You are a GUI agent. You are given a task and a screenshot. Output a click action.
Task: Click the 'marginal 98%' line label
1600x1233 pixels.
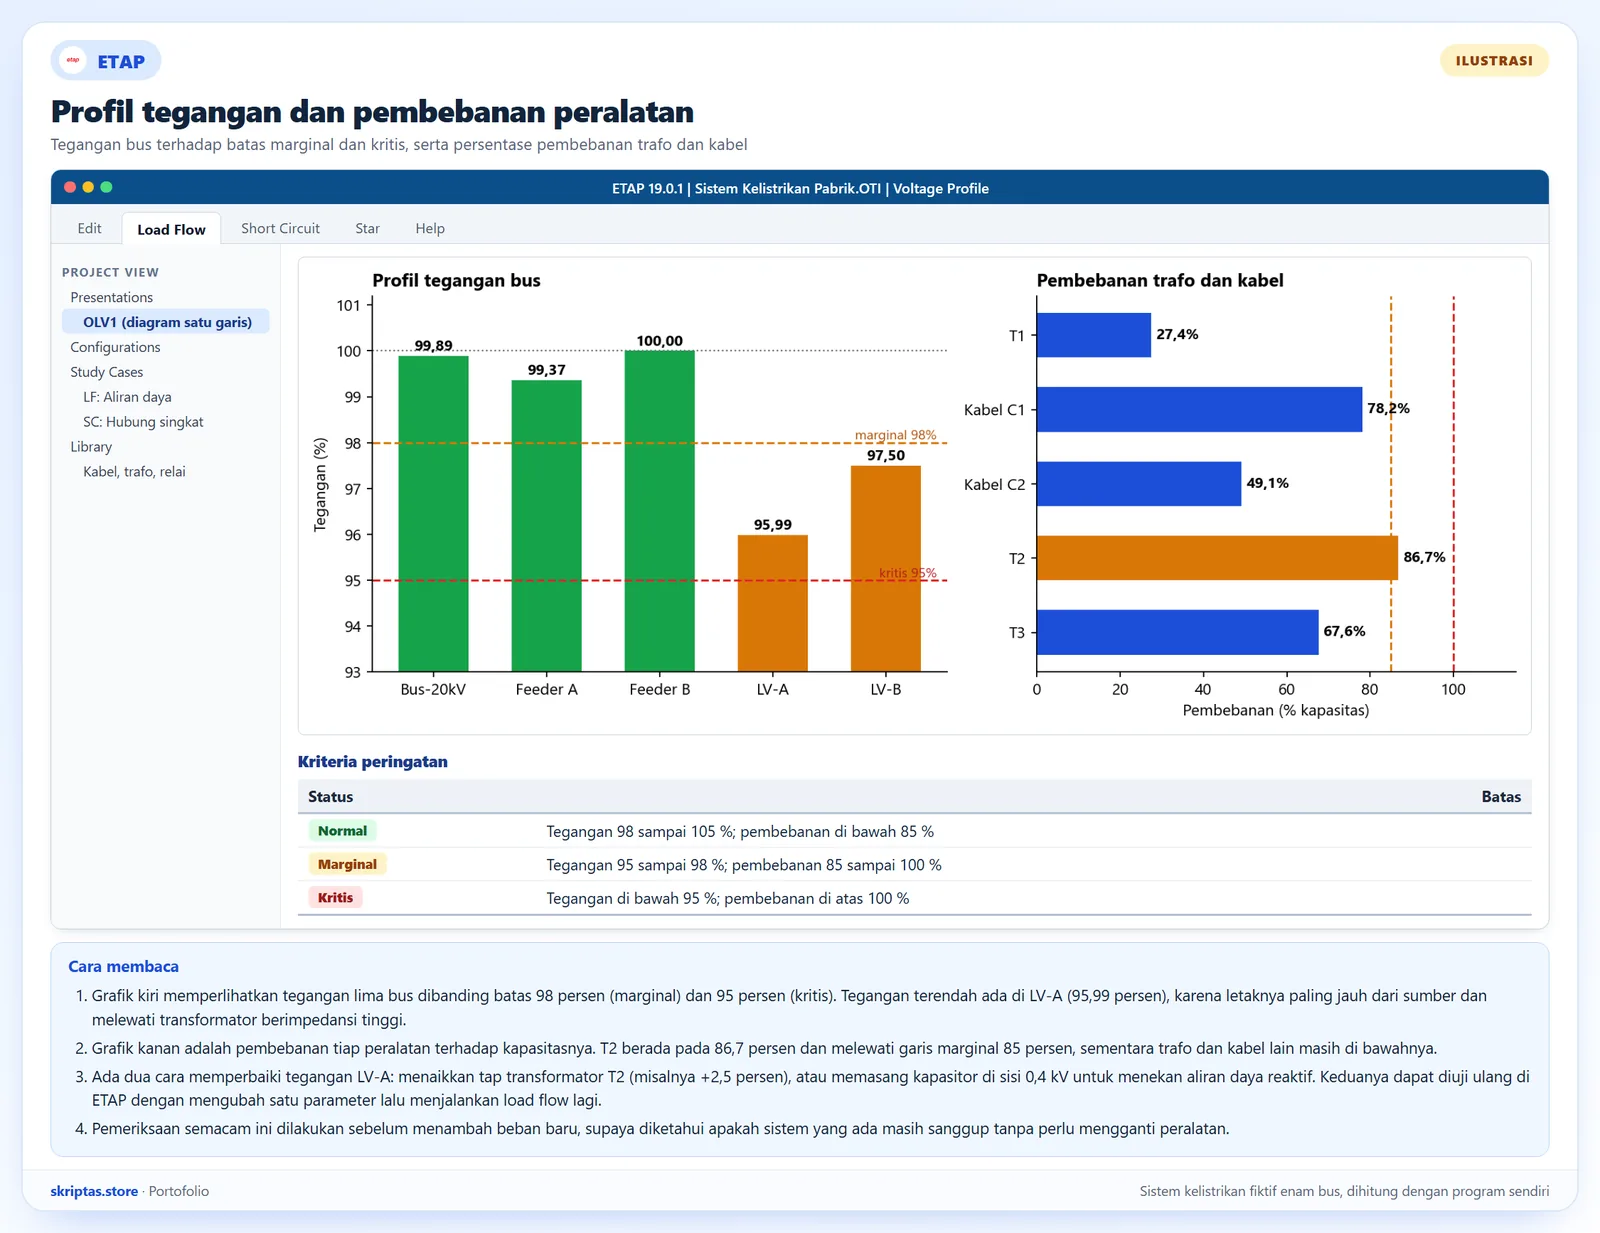click(895, 435)
